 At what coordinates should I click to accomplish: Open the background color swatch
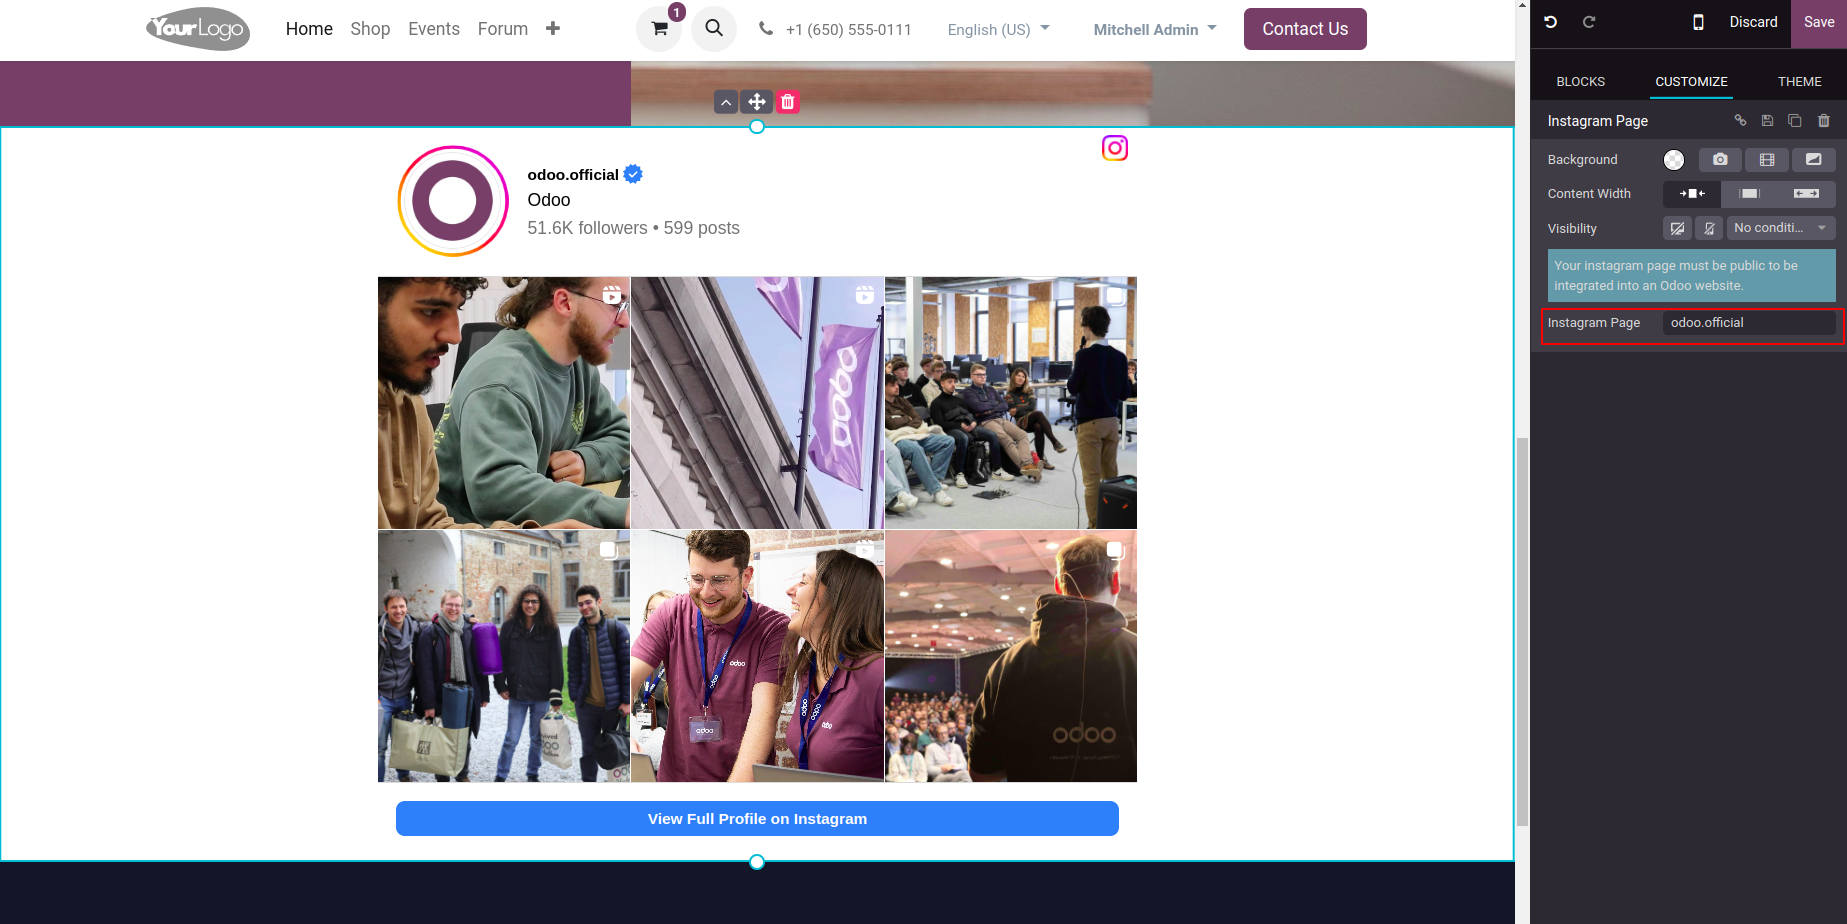tap(1674, 160)
